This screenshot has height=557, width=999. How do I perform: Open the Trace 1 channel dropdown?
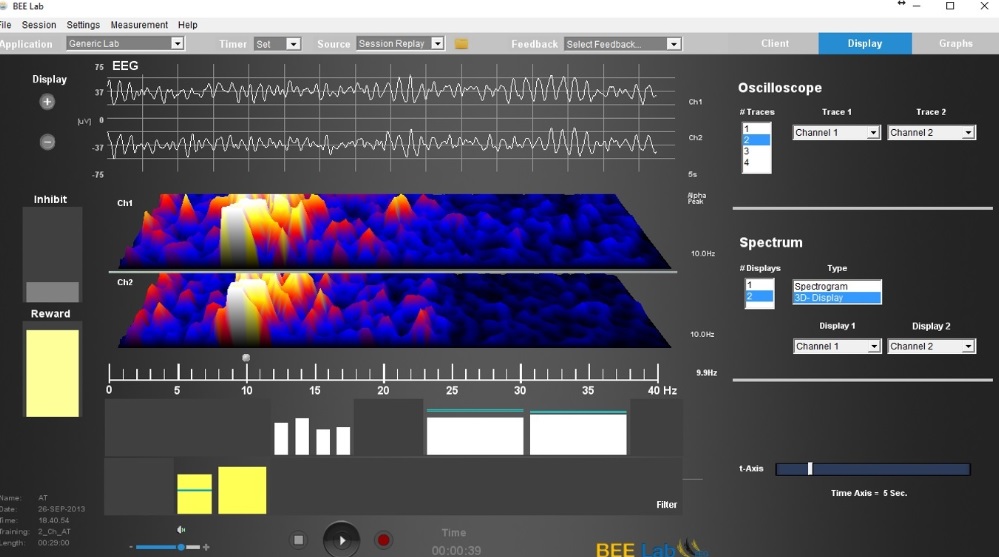[836, 133]
